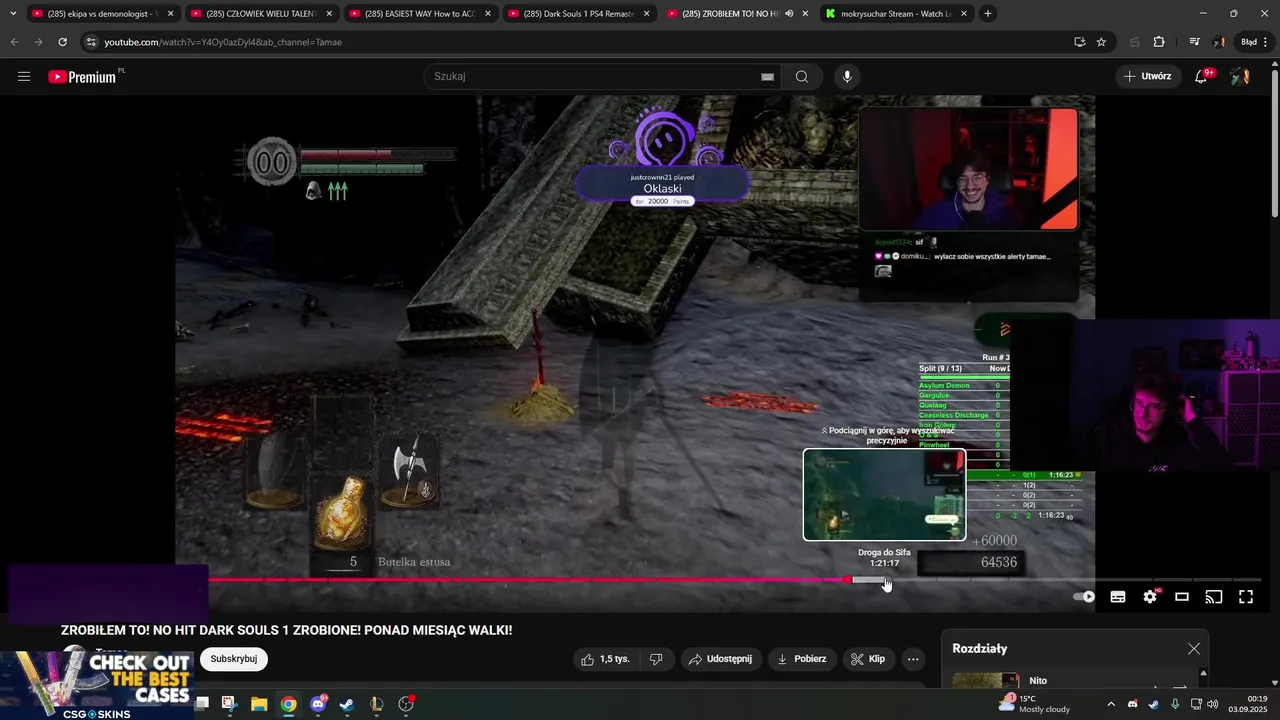Viewport: 1280px width, 720px height.
Task: Click the Klip button
Action: (868, 659)
